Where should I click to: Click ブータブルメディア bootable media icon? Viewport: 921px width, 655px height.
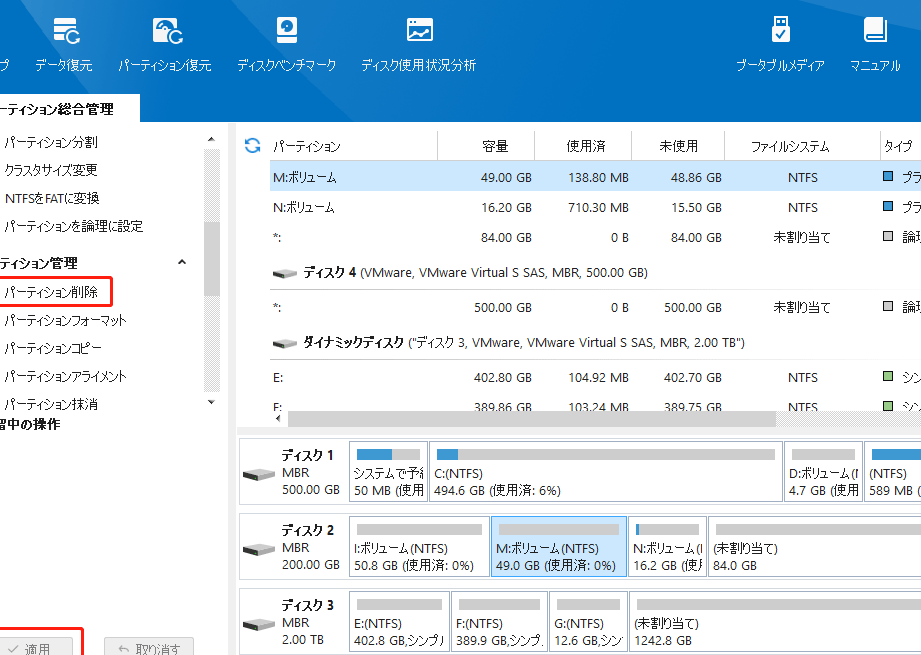point(780,44)
